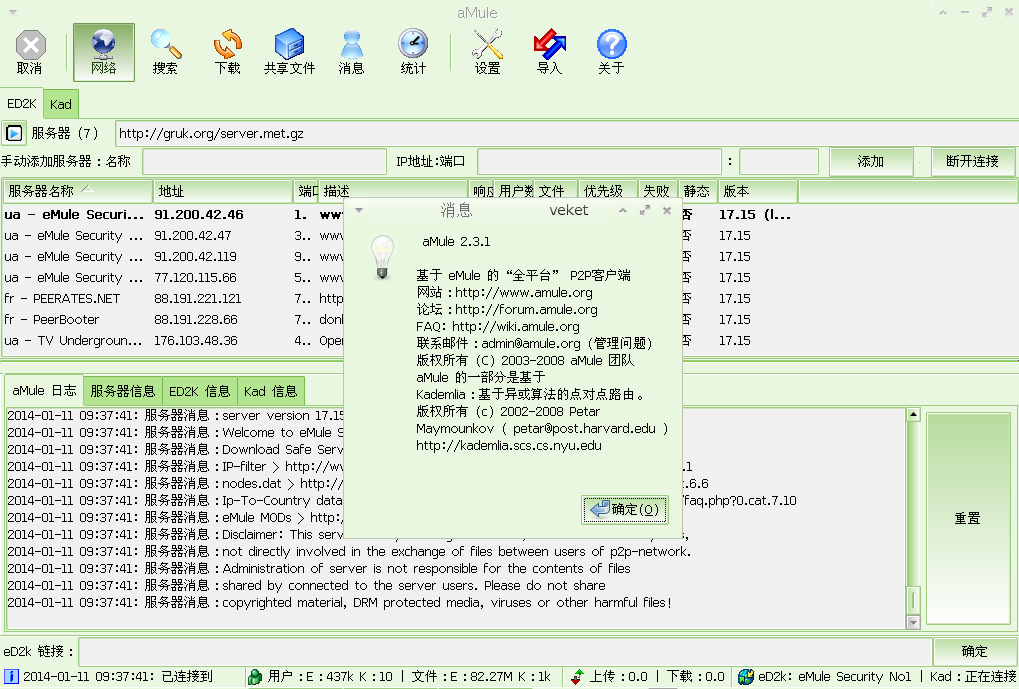1019x689 pixels.
Task: Click http://www.amule.org text in dialog
Action: click(524, 292)
